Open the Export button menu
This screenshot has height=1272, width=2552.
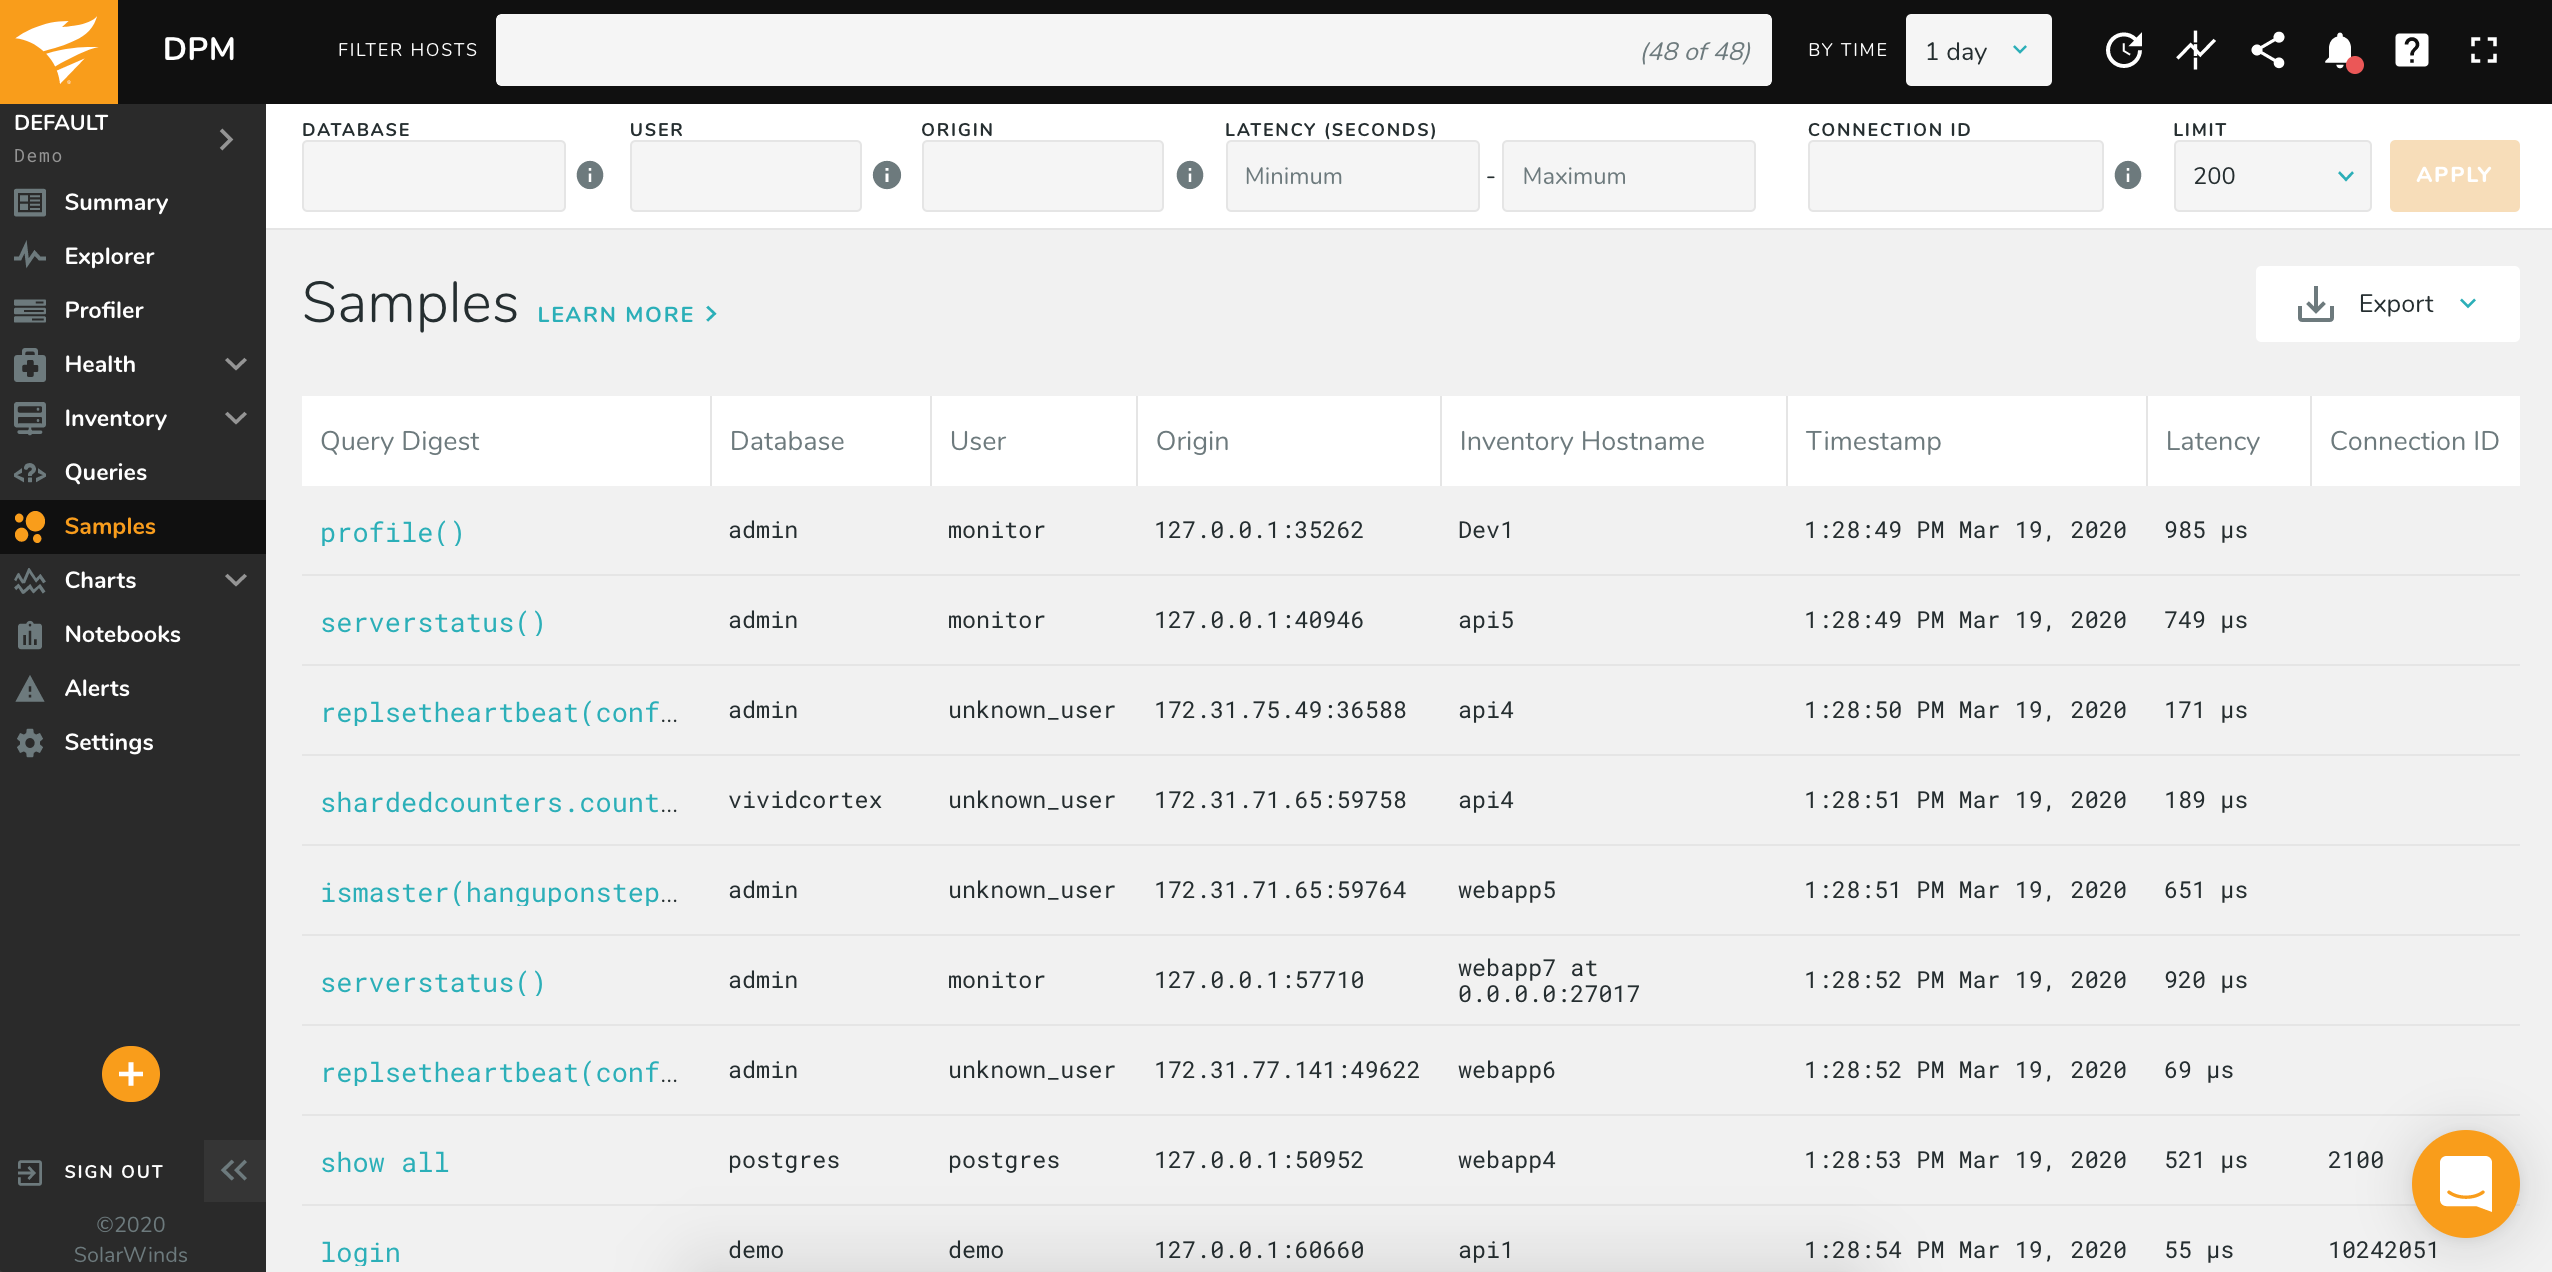point(2387,304)
